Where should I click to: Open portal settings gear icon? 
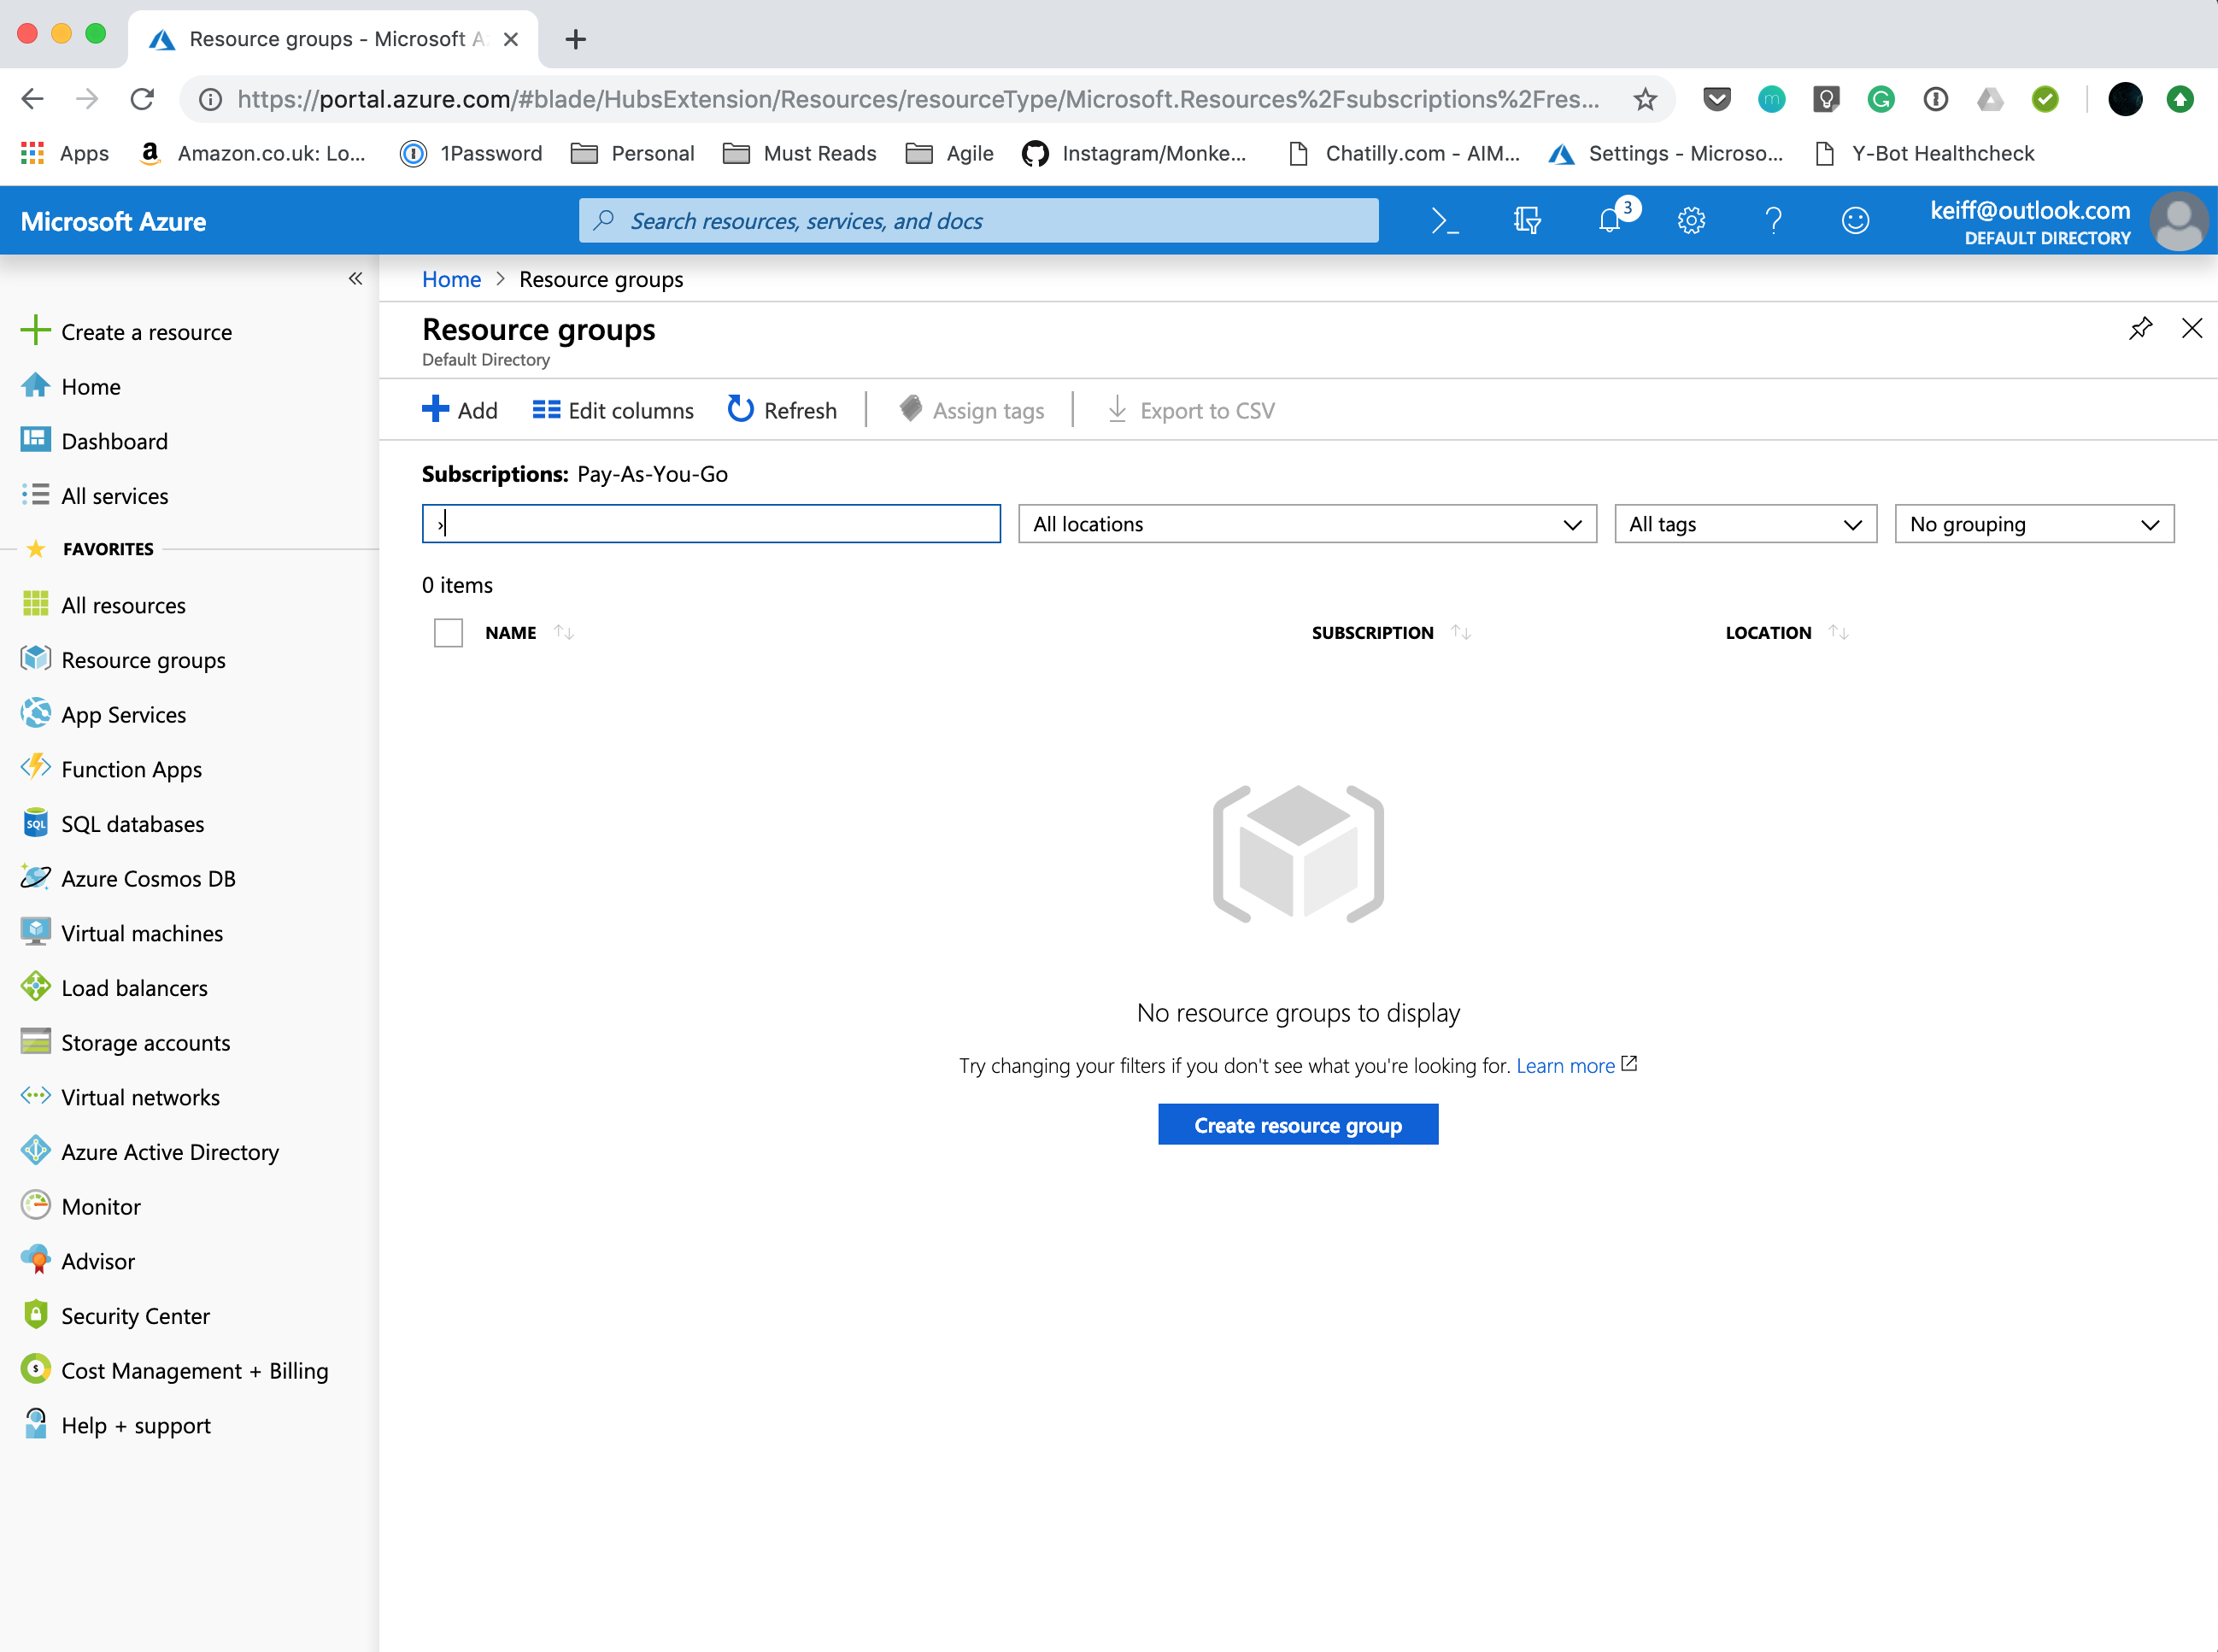click(x=1691, y=220)
